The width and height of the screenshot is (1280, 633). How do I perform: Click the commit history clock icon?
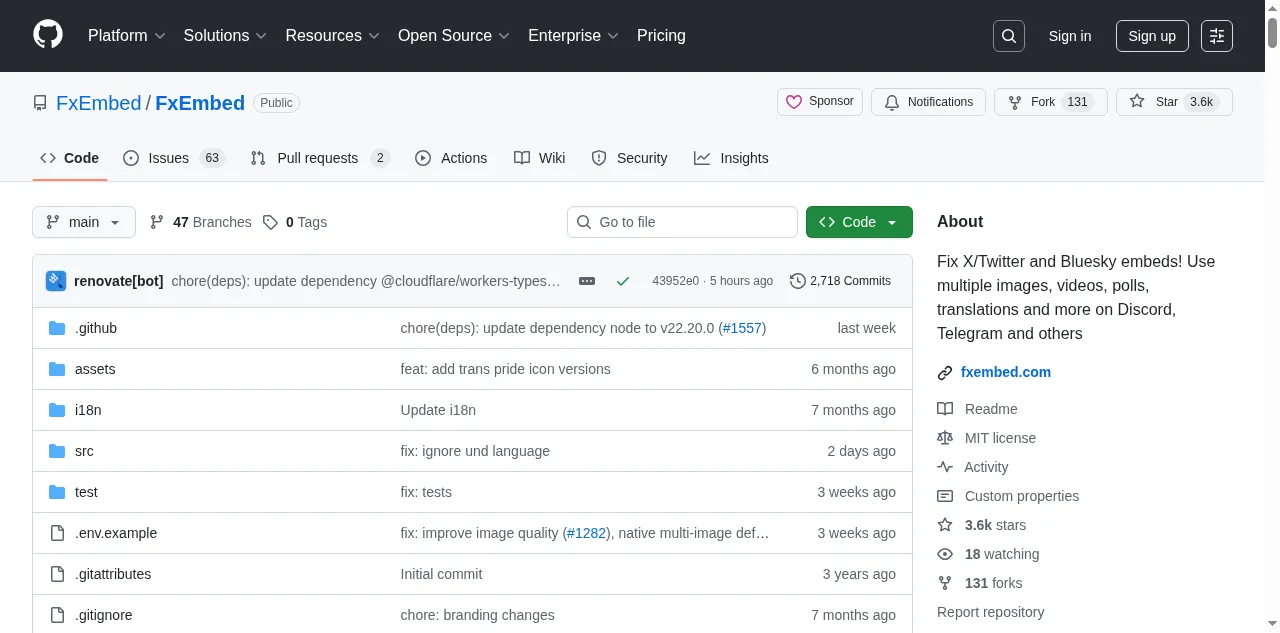point(797,281)
